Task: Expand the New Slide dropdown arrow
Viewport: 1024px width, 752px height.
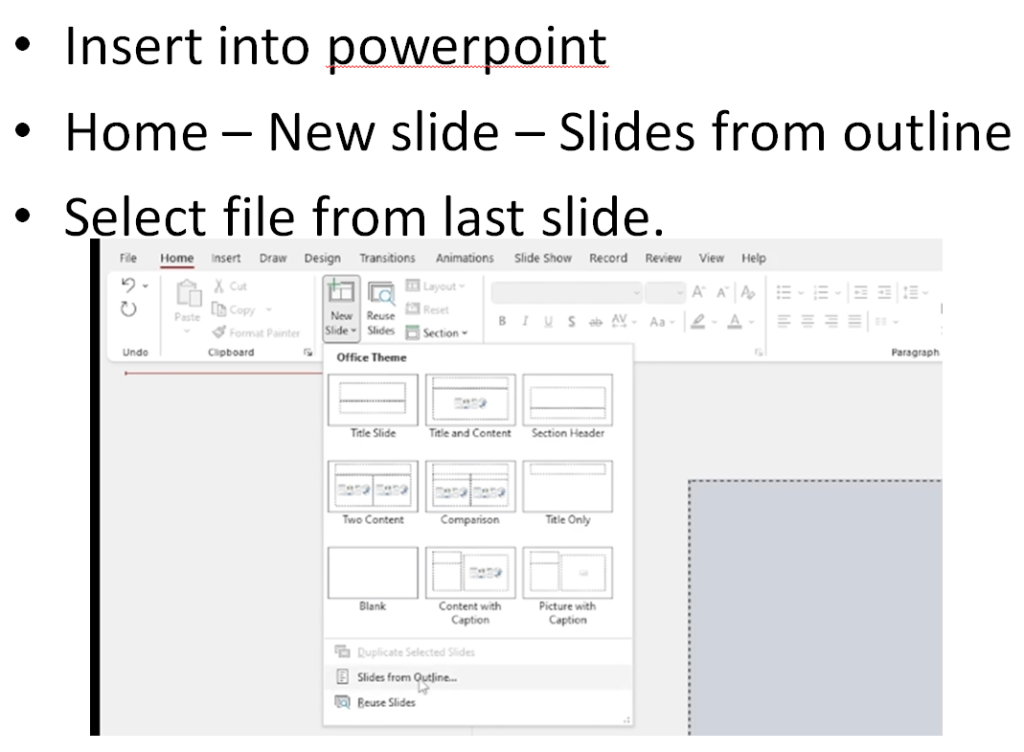Action: 353,331
